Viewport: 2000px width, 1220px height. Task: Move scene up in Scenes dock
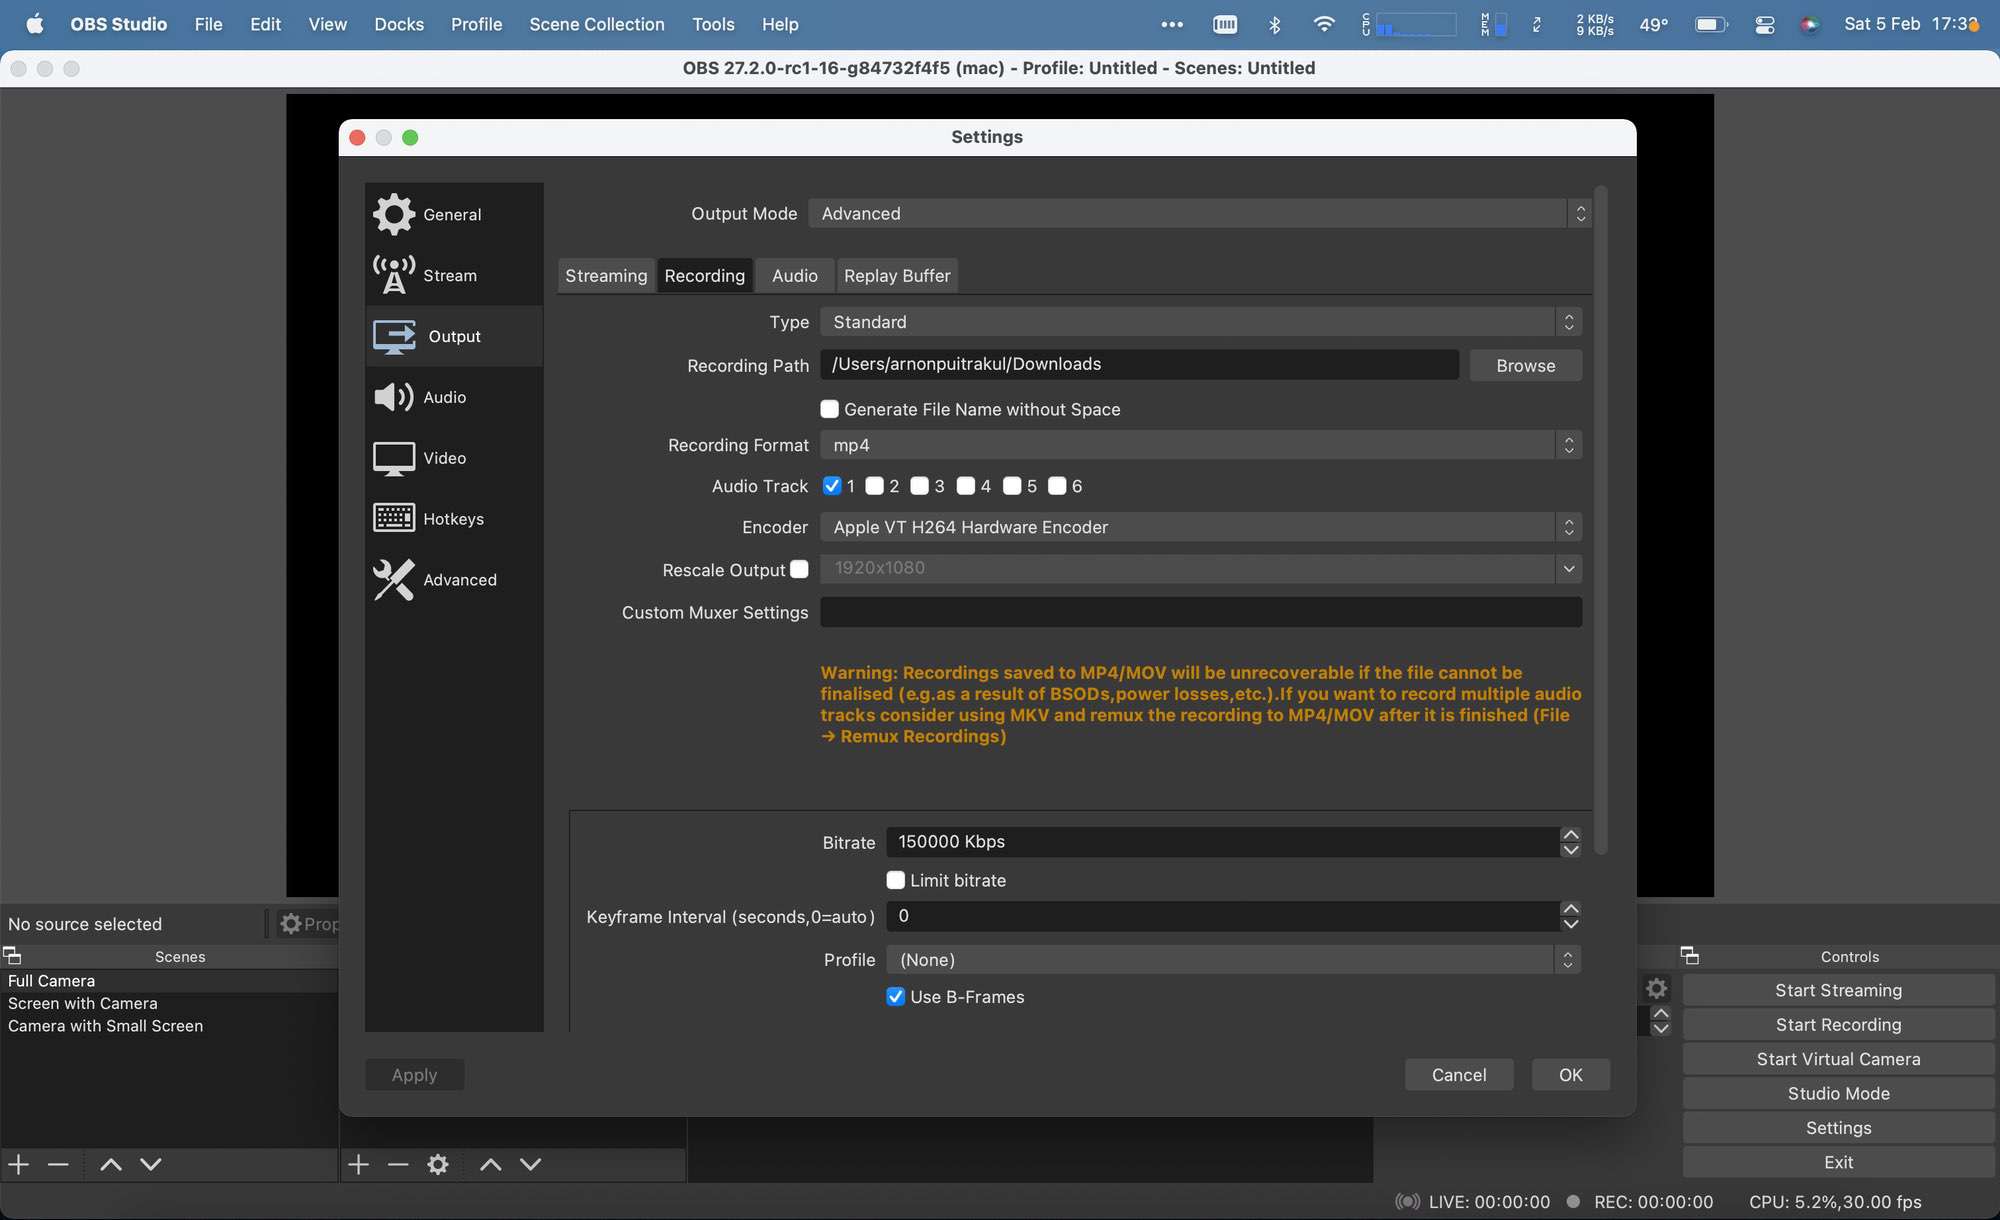[x=111, y=1164]
